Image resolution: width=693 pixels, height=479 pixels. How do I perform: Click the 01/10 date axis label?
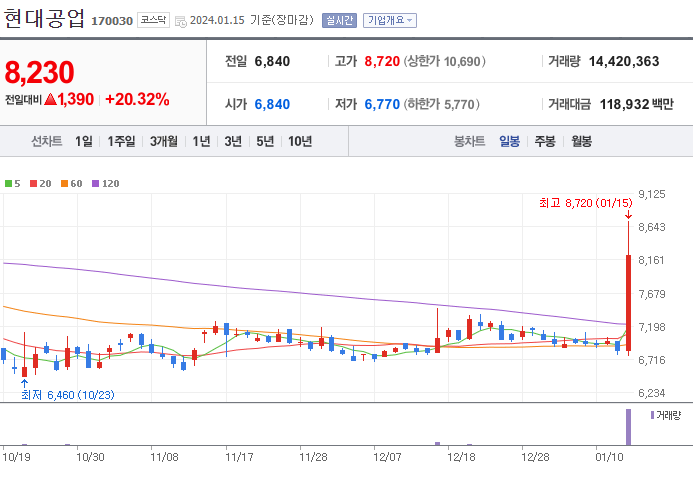(x=609, y=457)
